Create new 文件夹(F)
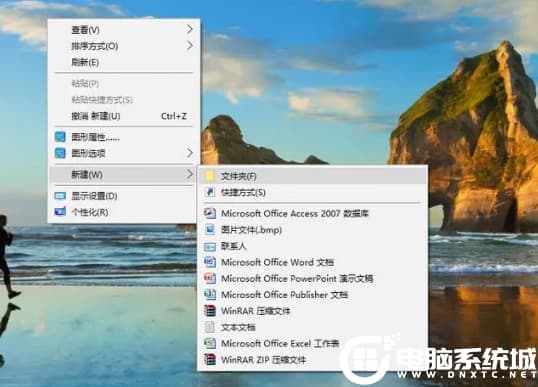 313,176
